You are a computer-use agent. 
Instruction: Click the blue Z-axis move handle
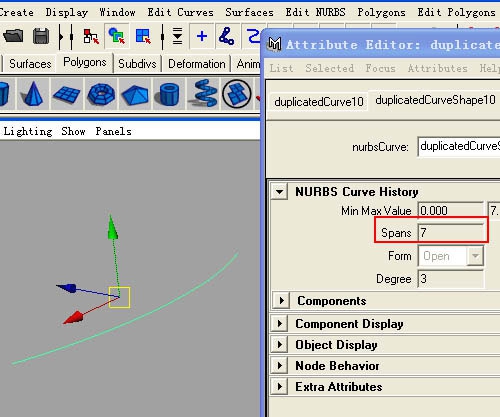[67, 288]
